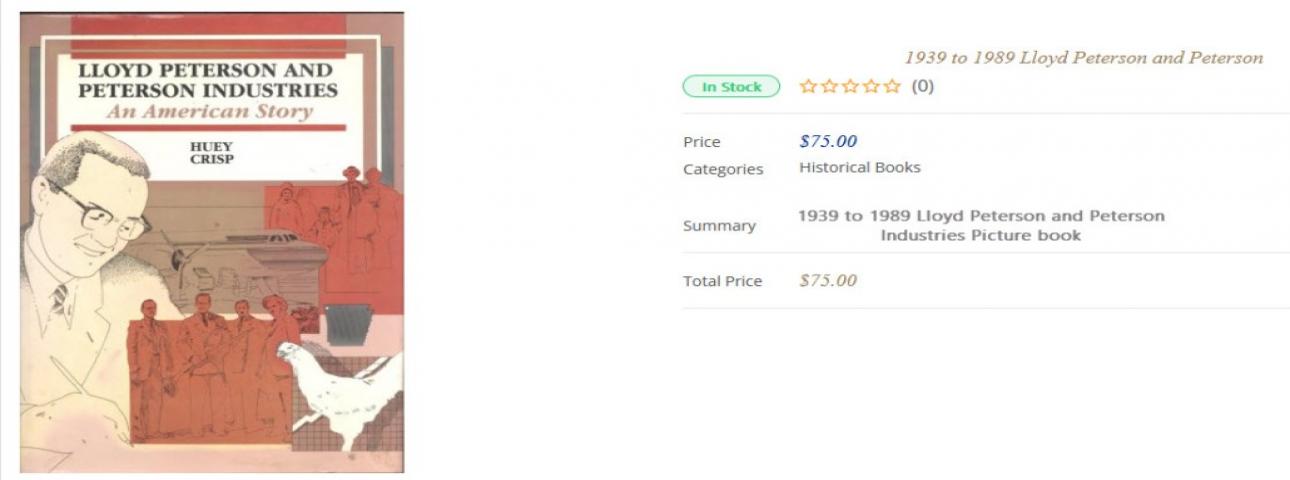Click the first rating star
Screen dimensions: 1290x480
pos(808,87)
